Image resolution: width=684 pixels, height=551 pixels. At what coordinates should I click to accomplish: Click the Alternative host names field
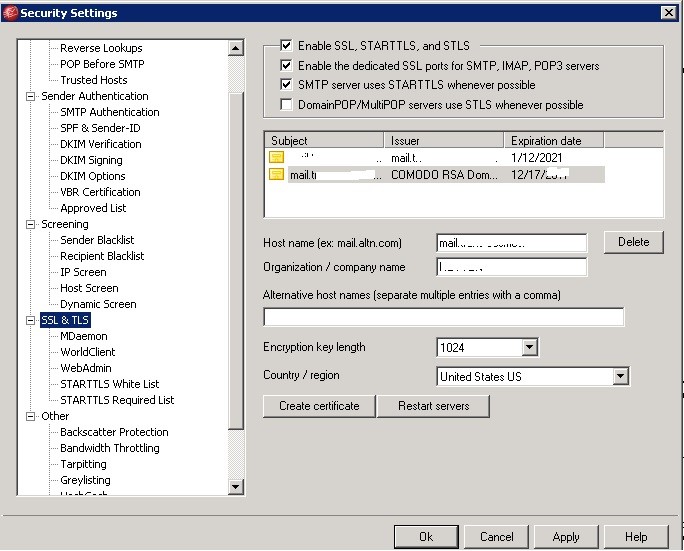tap(443, 317)
